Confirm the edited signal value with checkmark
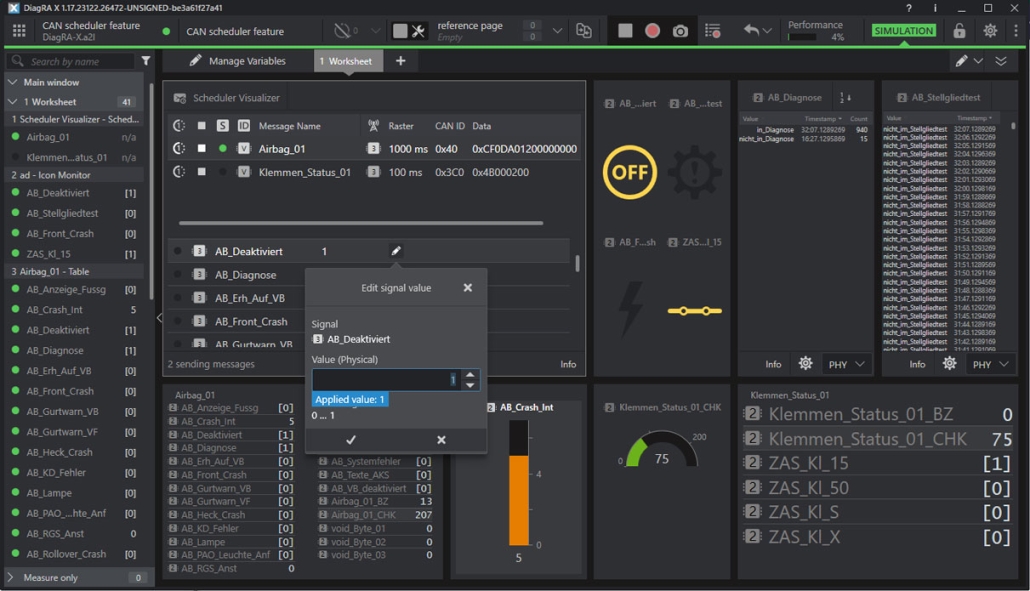 (351, 439)
